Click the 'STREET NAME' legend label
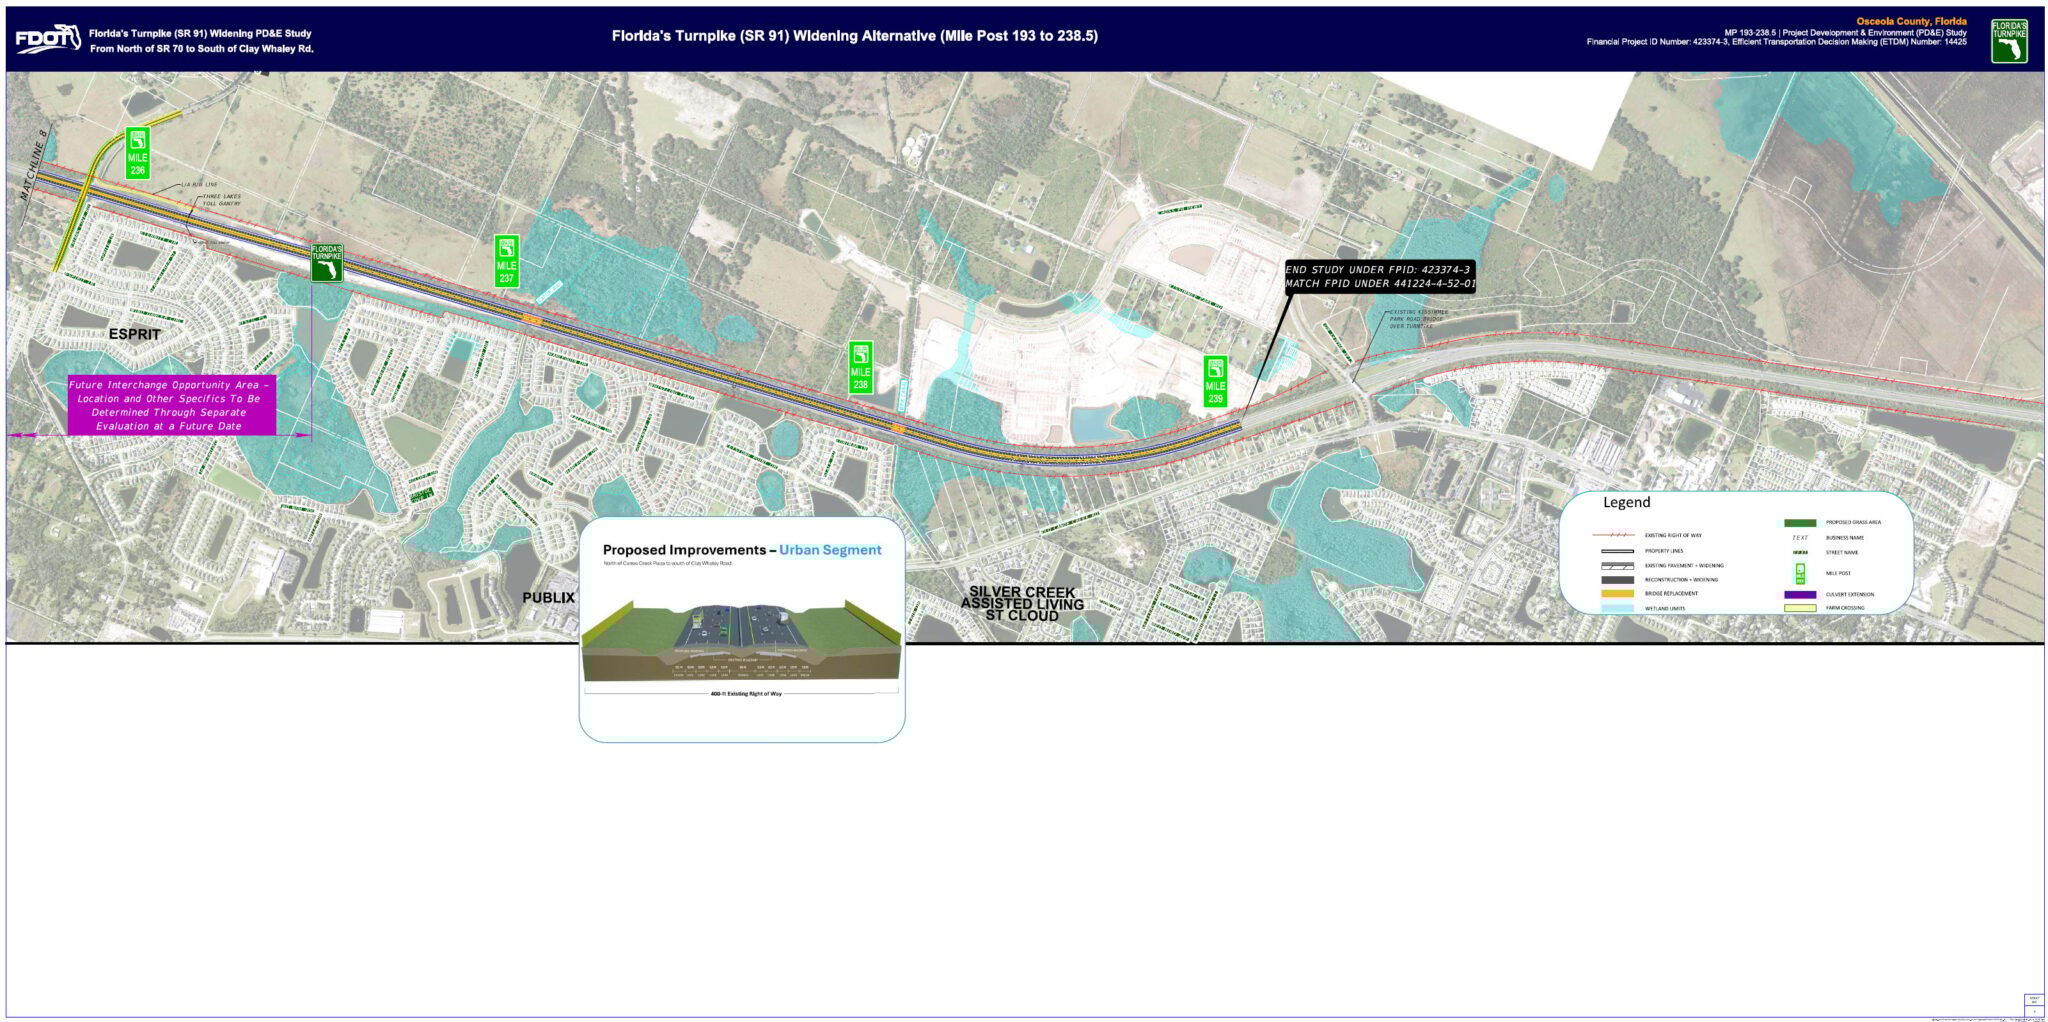 [1842, 552]
